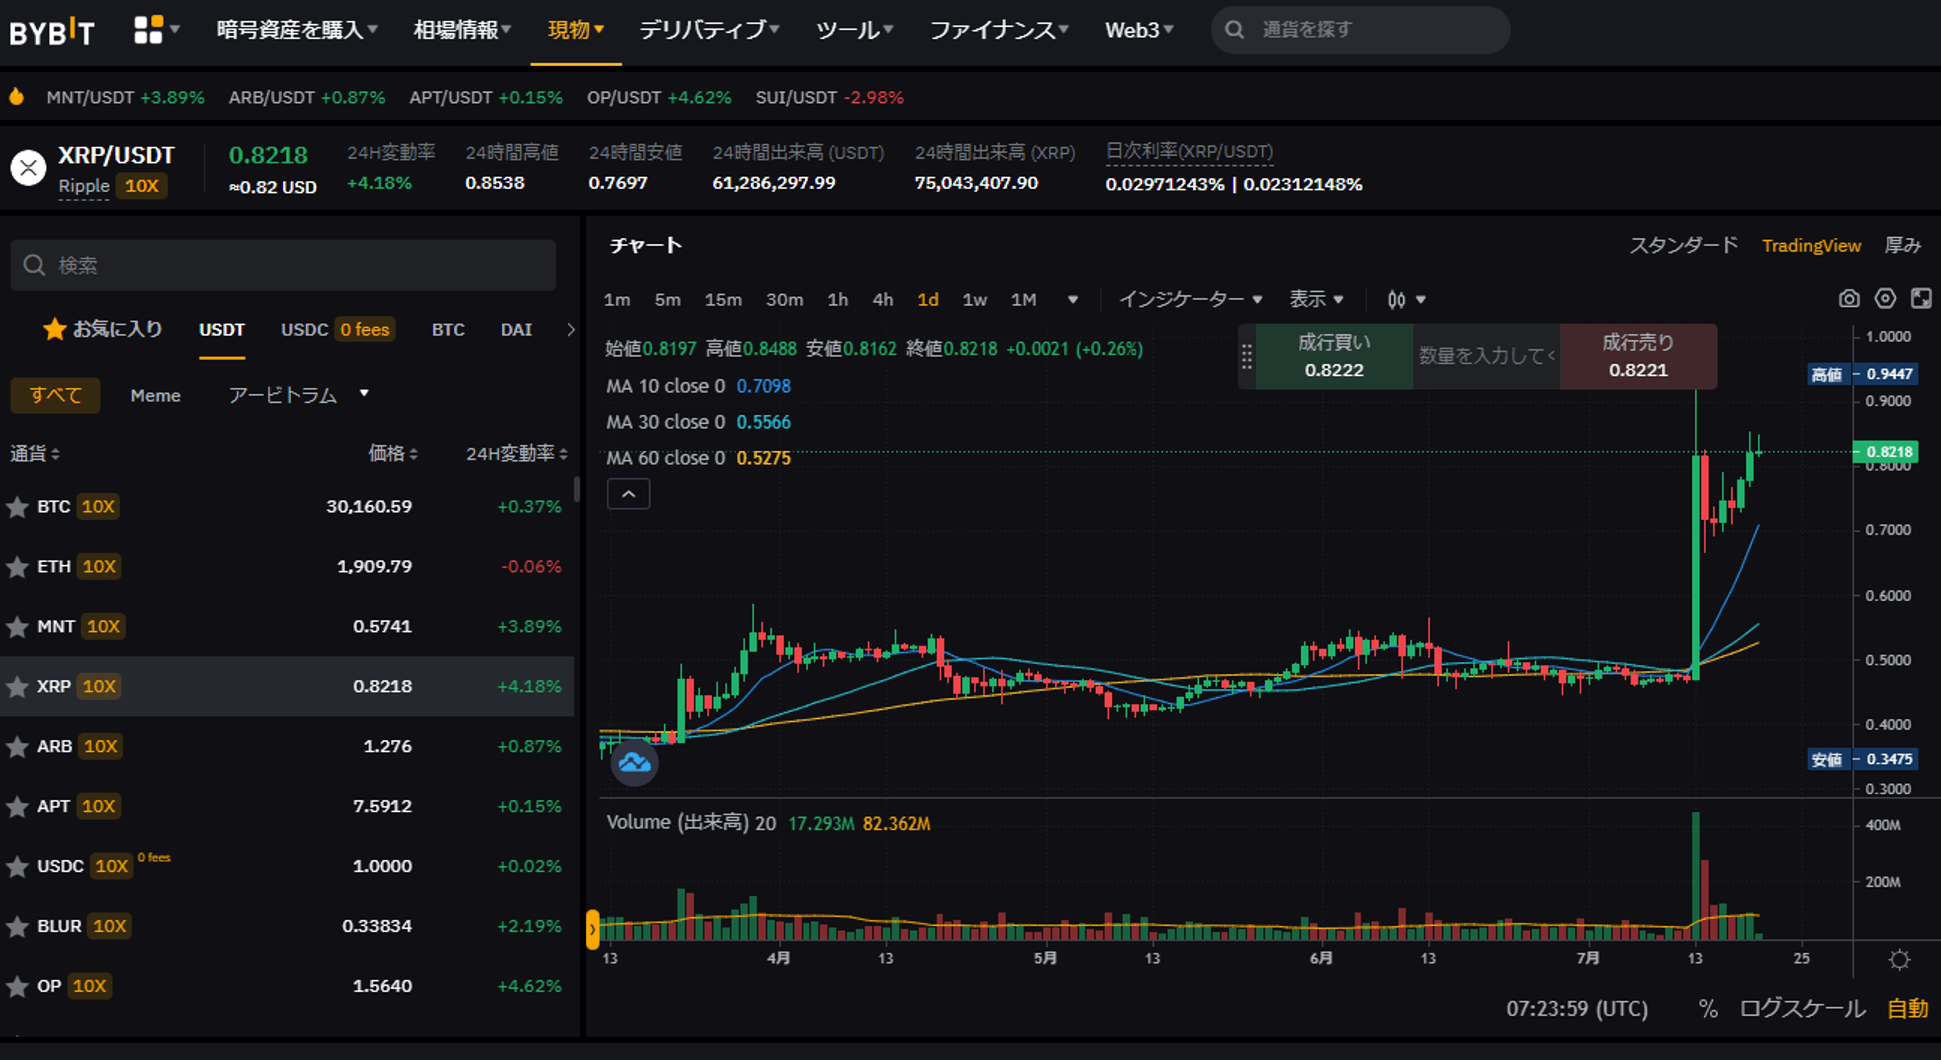This screenshot has width=1941, height=1060.
Task: Open アービトラム category dropdown
Action: click(x=299, y=395)
